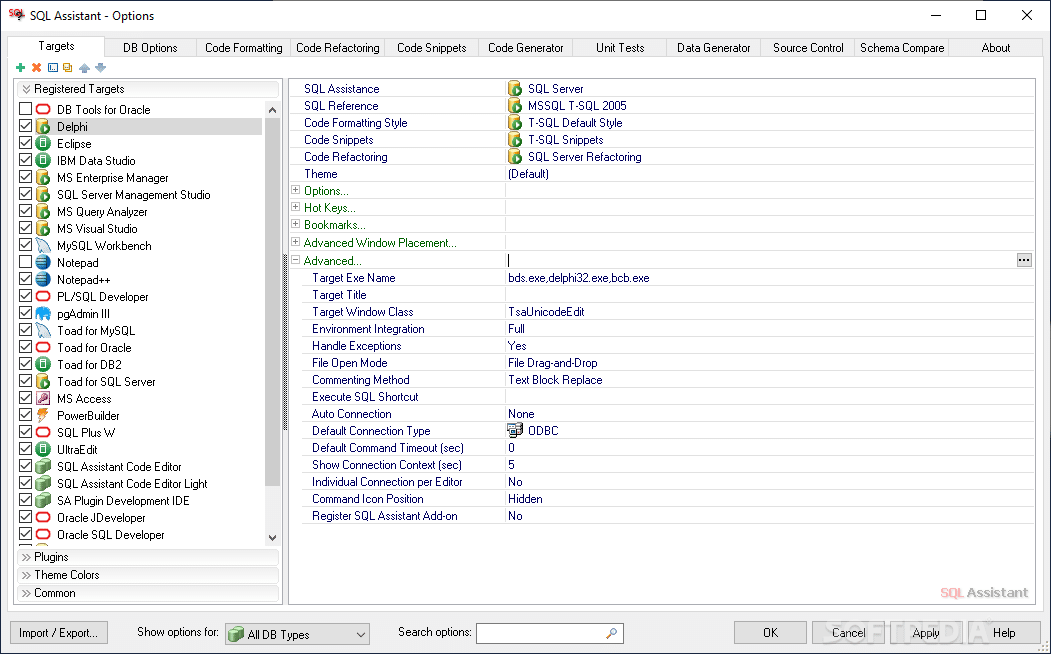Image resolution: width=1051 pixels, height=658 pixels.
Task: Open the About tab
Action: pyautogui.click(x=995, y=48)
